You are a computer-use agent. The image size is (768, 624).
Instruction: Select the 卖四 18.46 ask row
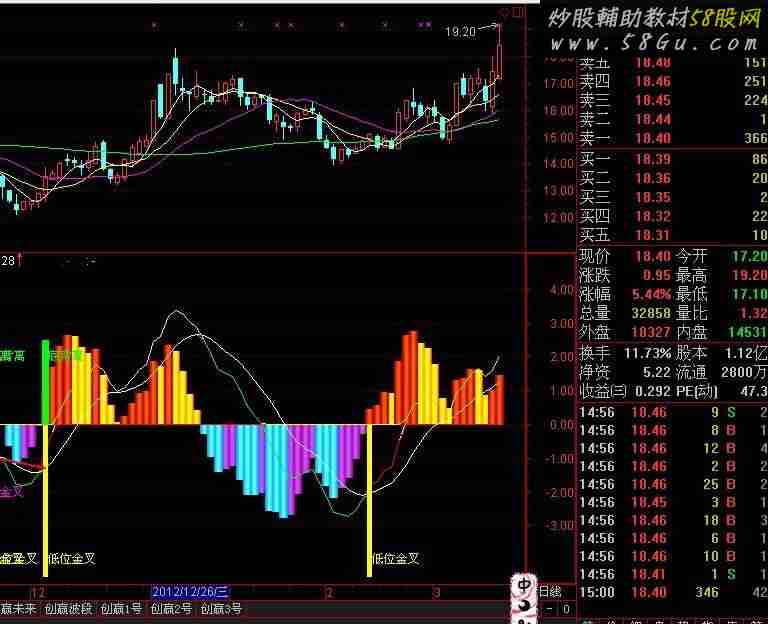click(x=673, y=81)
